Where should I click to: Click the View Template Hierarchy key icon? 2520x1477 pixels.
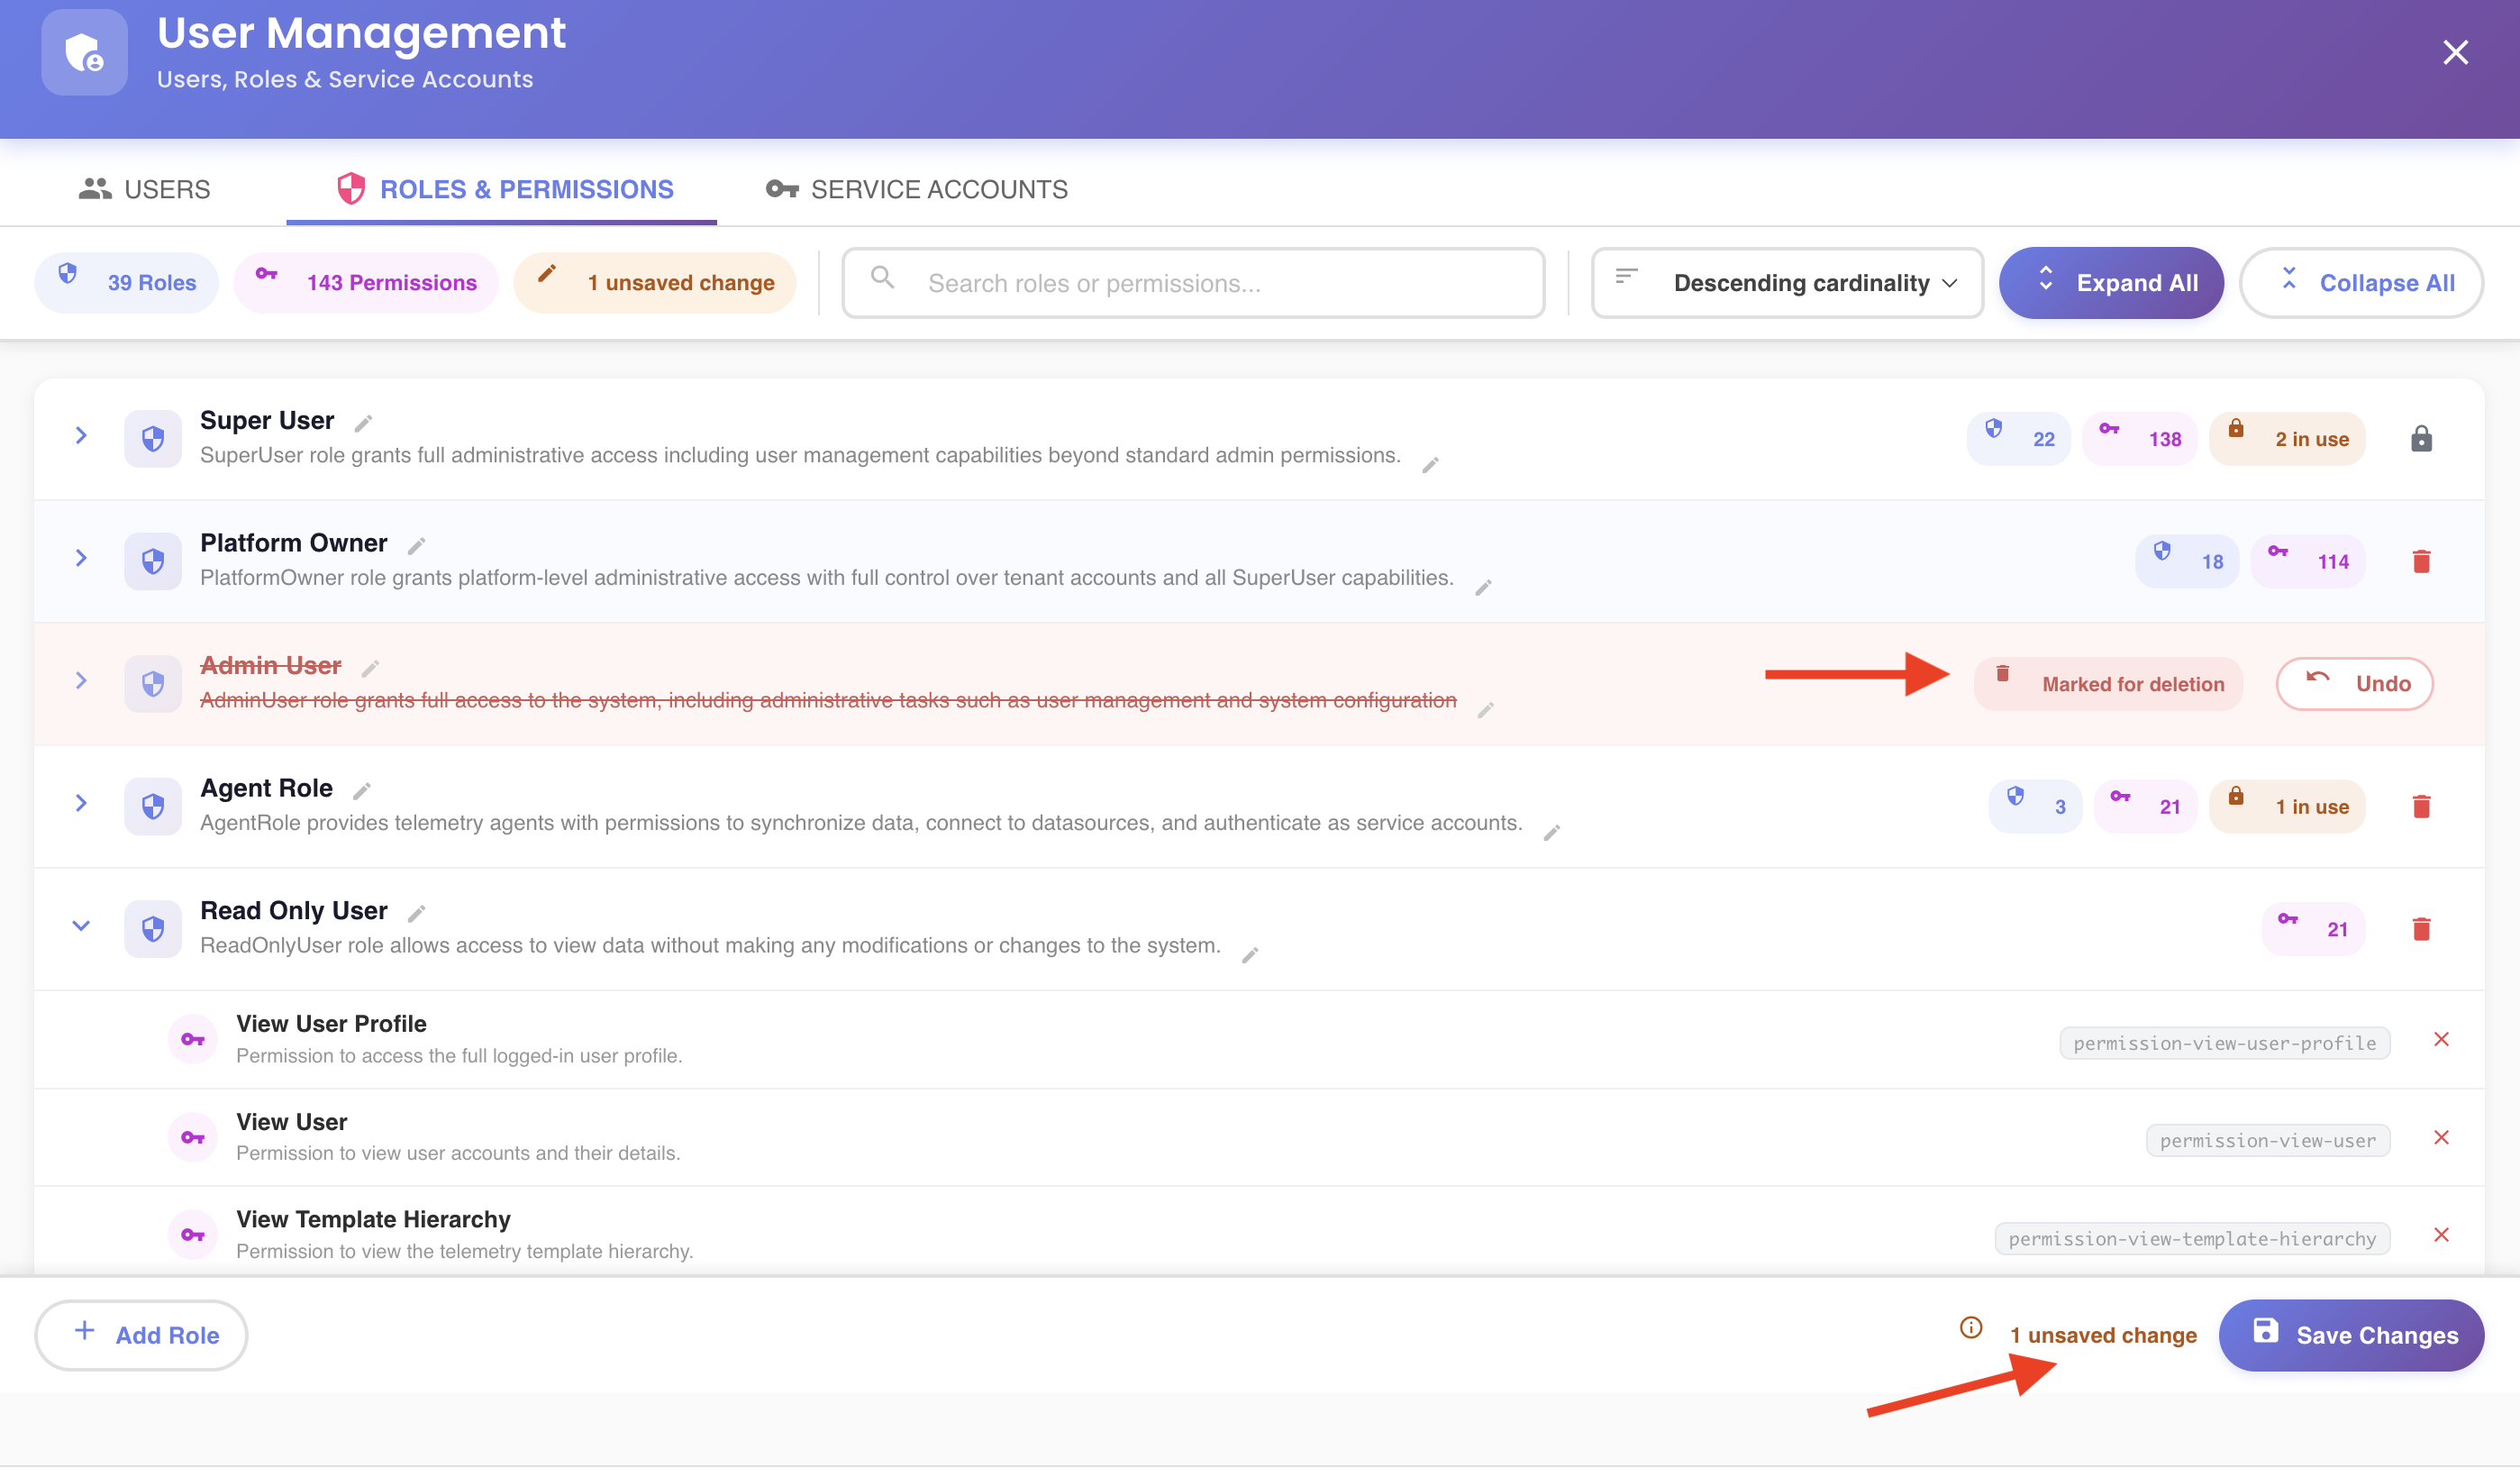(193, 1235)
